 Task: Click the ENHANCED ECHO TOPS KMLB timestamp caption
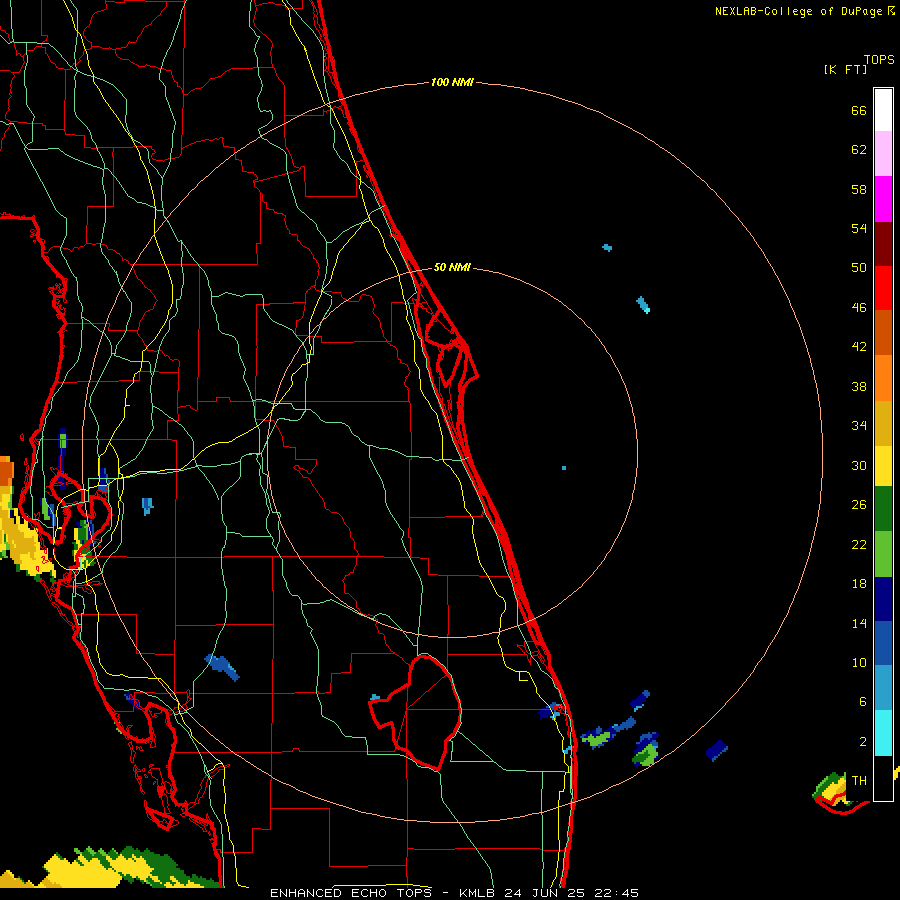click(454, 893)
